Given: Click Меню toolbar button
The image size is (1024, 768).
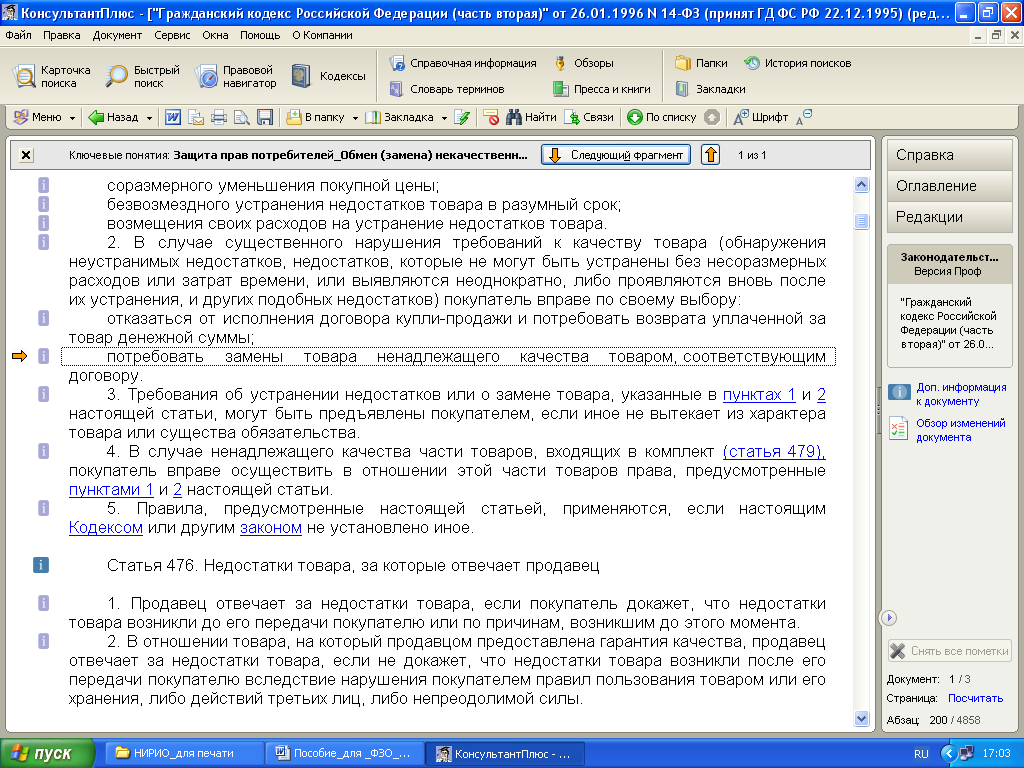Looking at the screenshot, I should (38, 117).
